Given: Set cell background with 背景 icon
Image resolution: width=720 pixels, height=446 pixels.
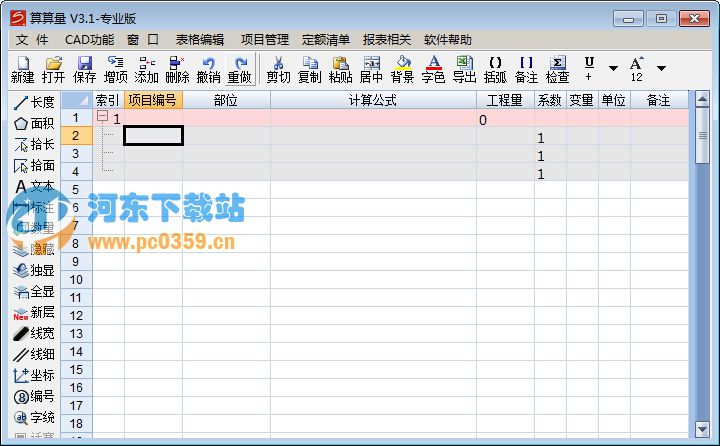Looking at the screenshot, I should [x=403, y=69].
